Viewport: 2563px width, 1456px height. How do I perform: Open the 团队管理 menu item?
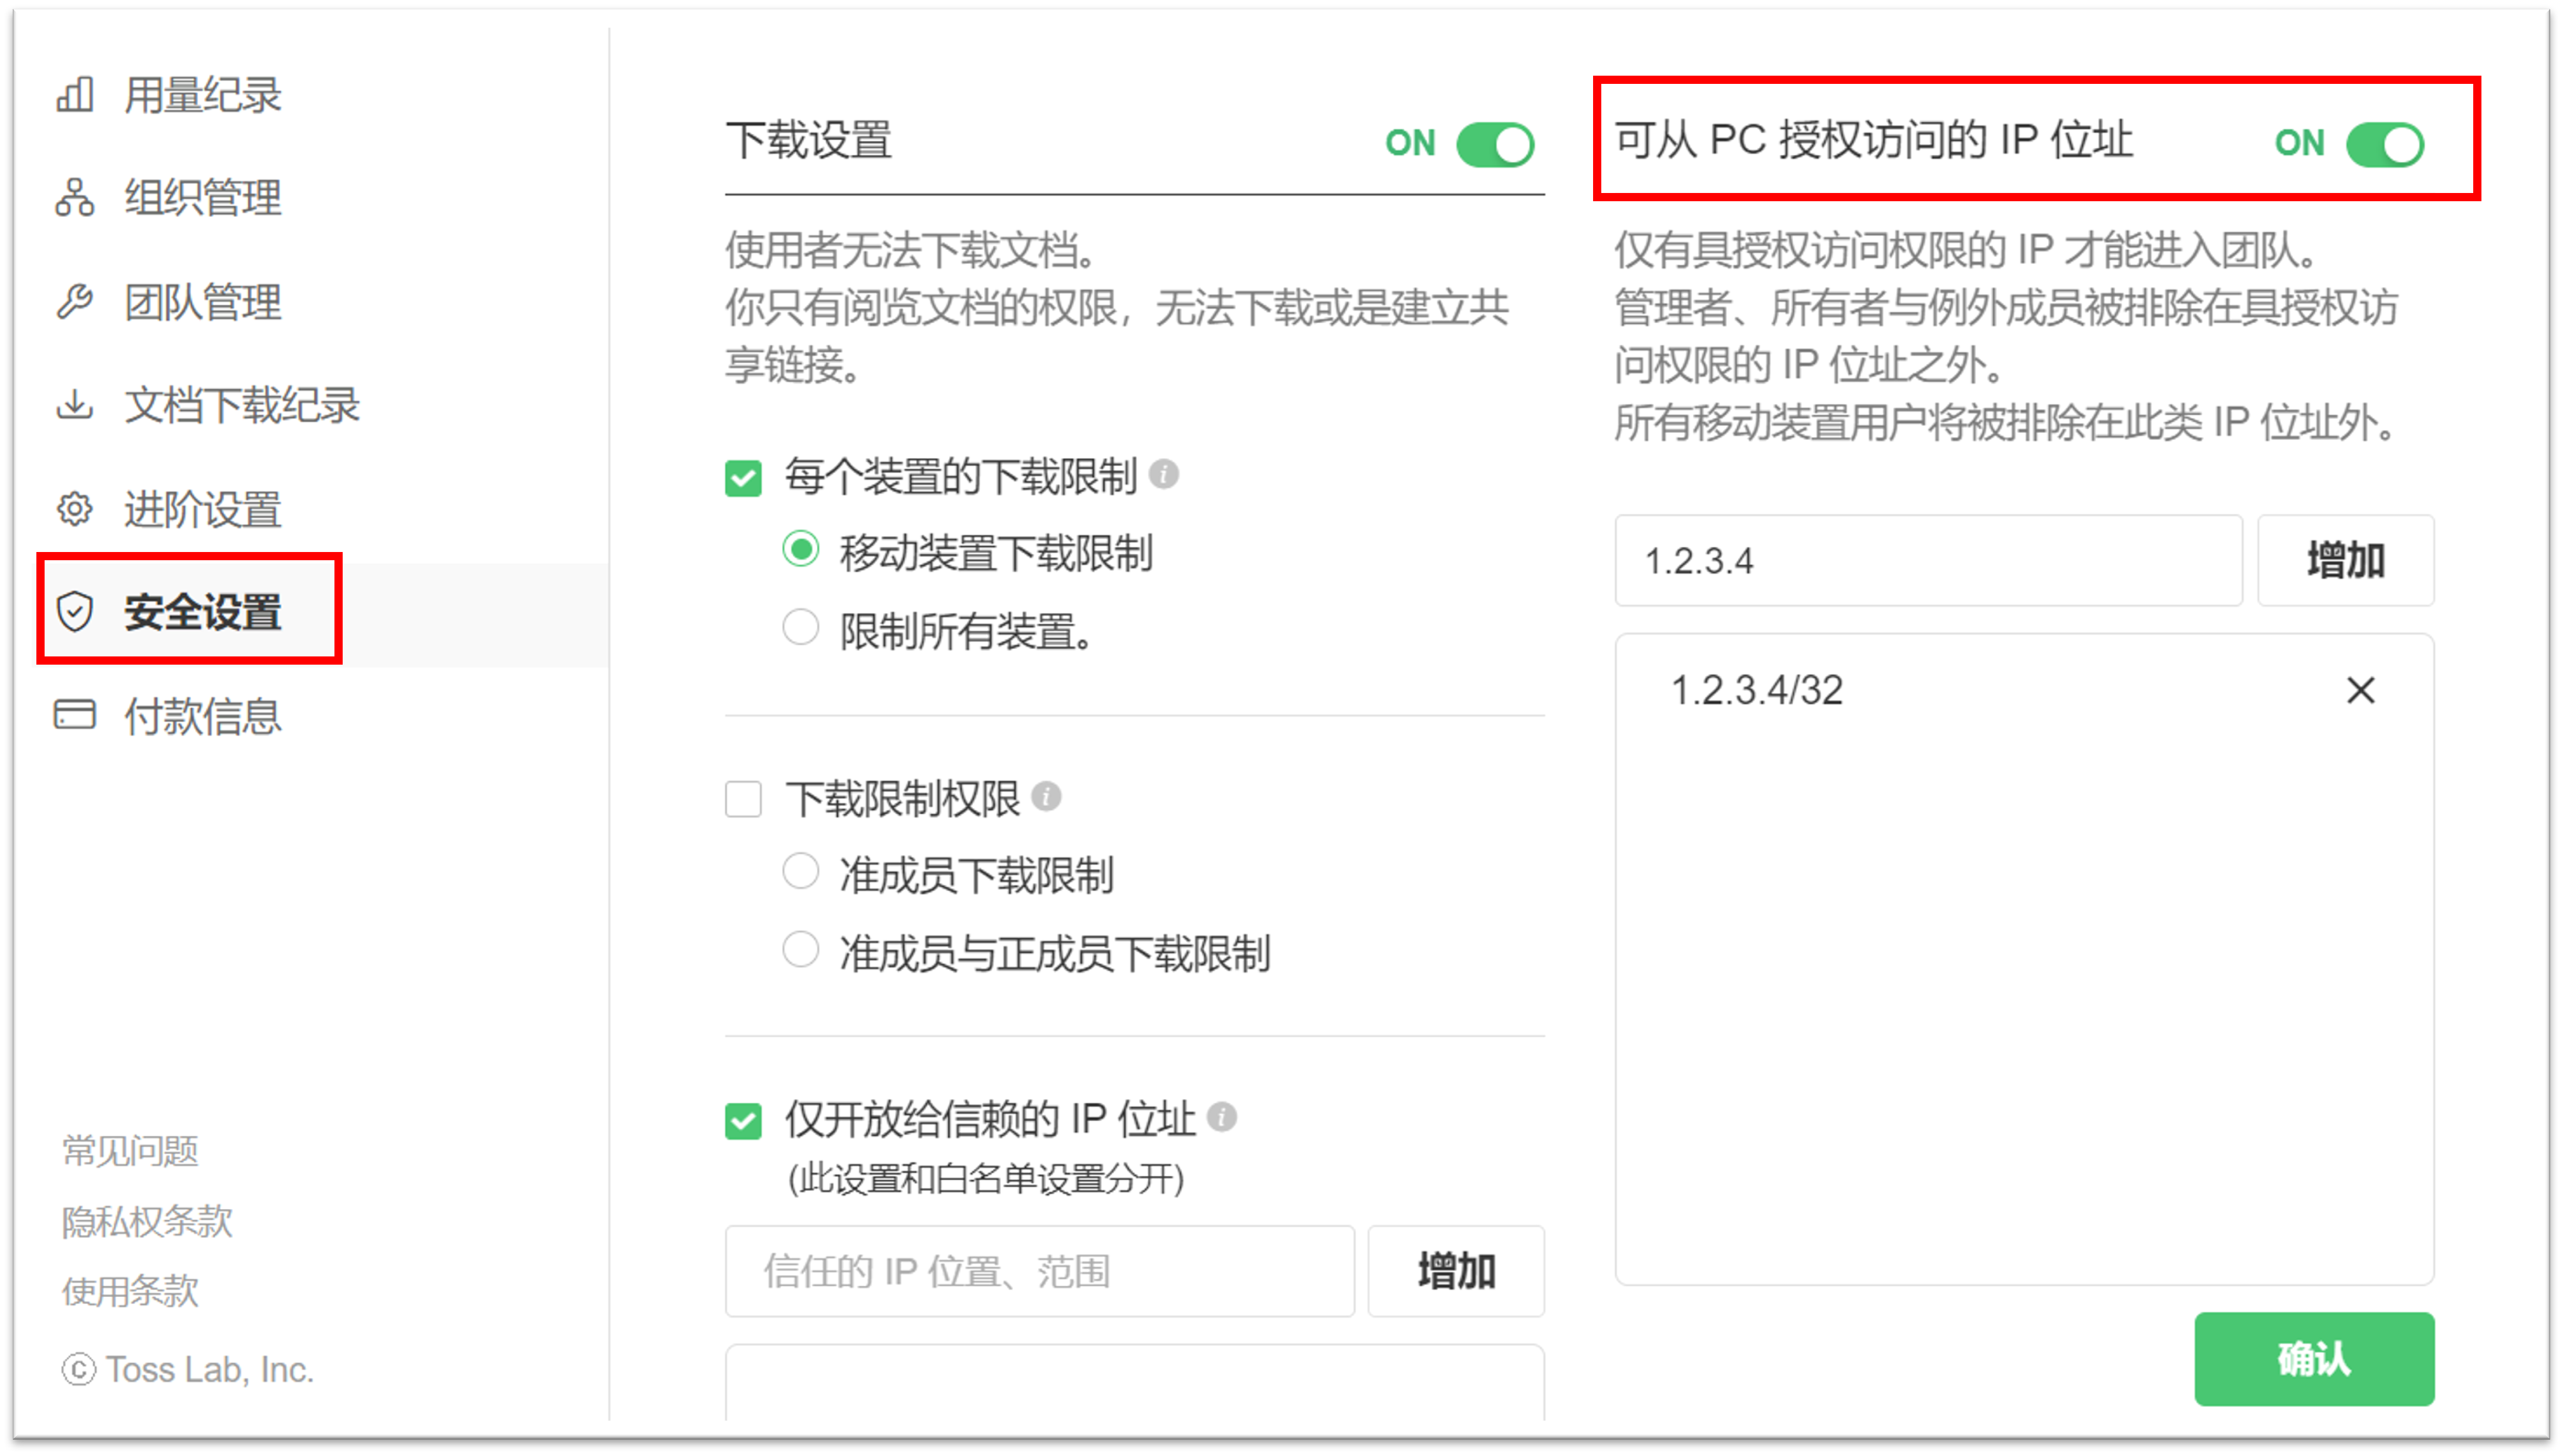click(x=202, y=302)
